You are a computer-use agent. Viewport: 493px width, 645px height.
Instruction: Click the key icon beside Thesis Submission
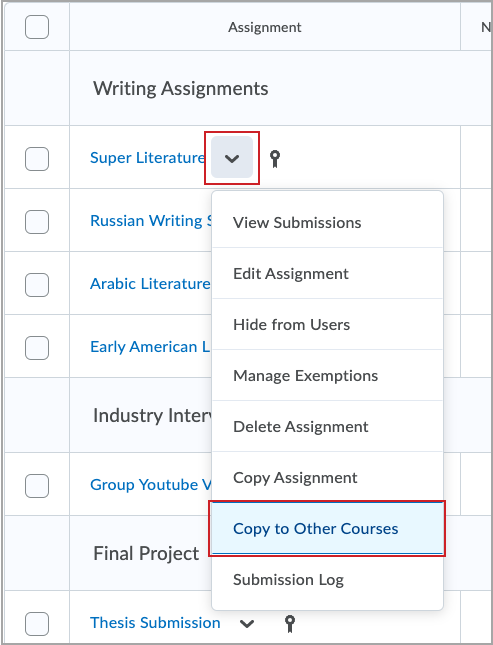click(290, 624)
